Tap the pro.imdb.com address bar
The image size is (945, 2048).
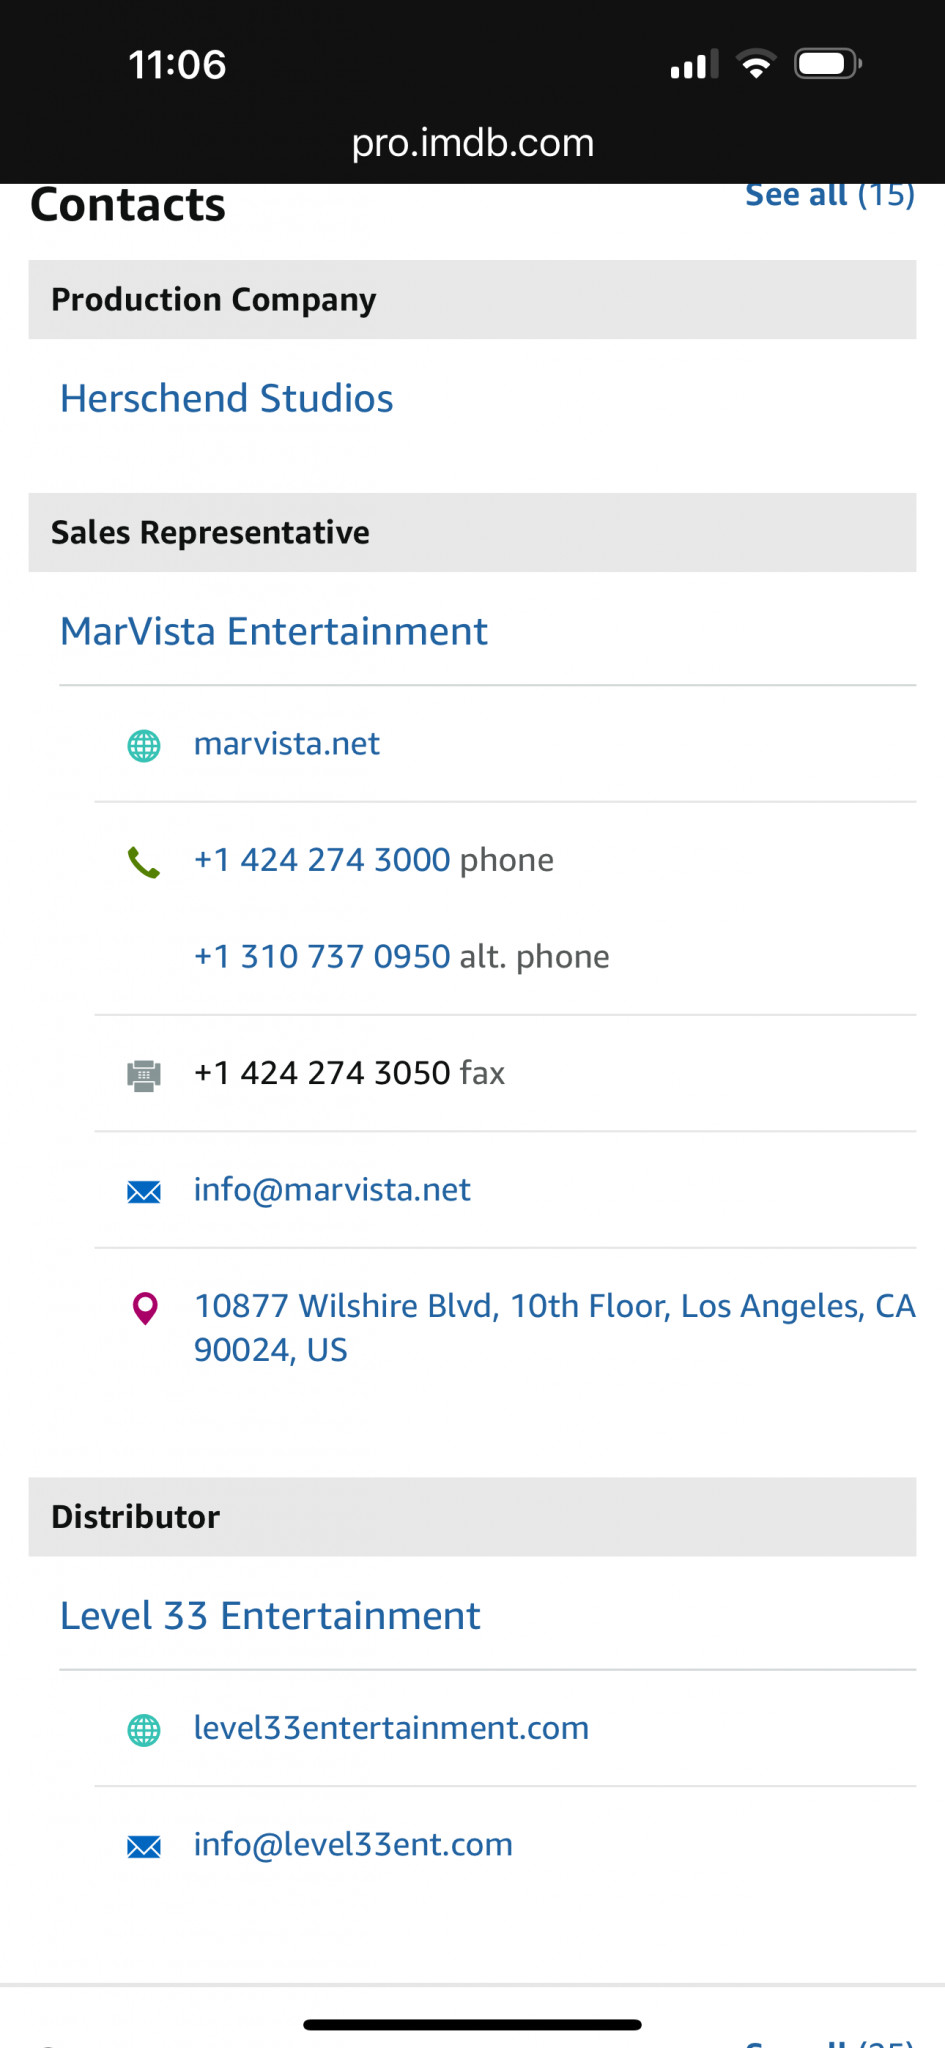coord(472,143)
